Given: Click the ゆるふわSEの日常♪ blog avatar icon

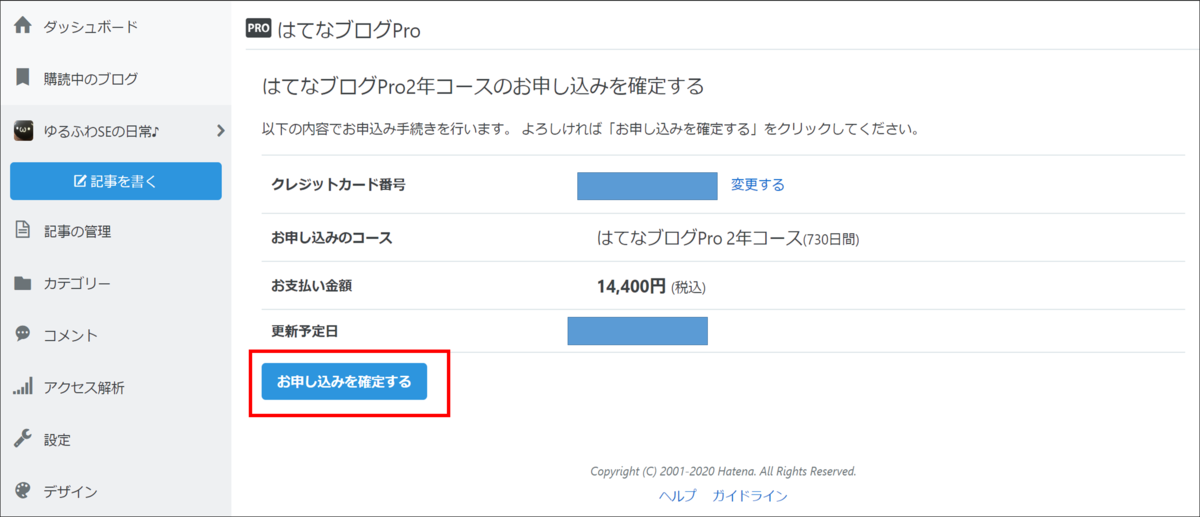Looking at the screenshot, I should click(24, 130).
